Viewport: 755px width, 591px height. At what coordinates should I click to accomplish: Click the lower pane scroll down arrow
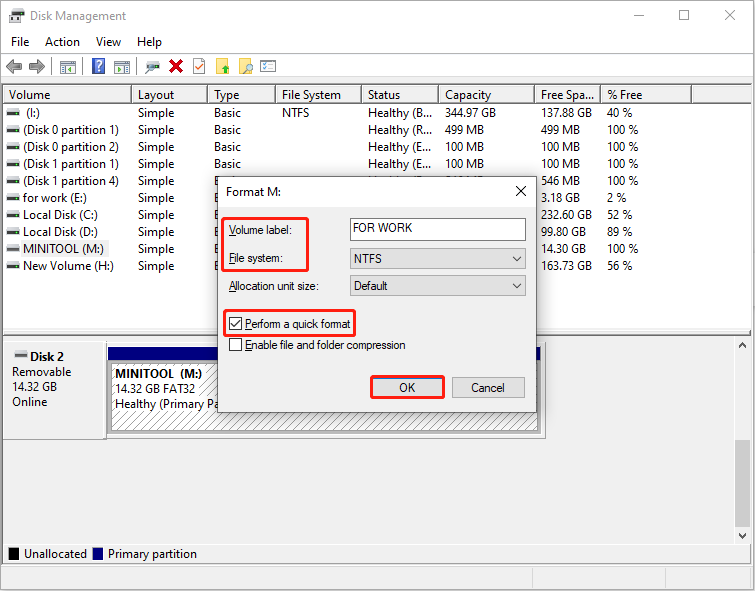742,536
